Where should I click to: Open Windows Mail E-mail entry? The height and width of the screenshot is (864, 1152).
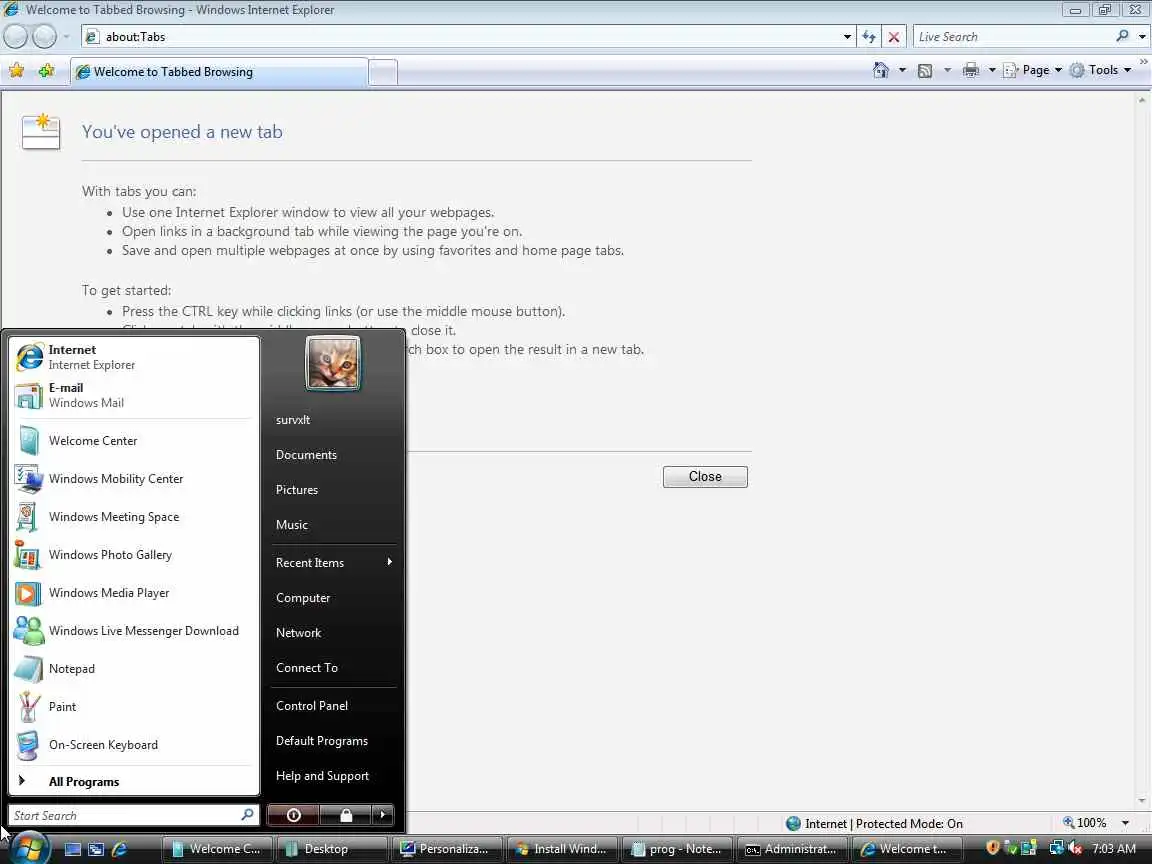pyautogui.click(x=134, y=395)
